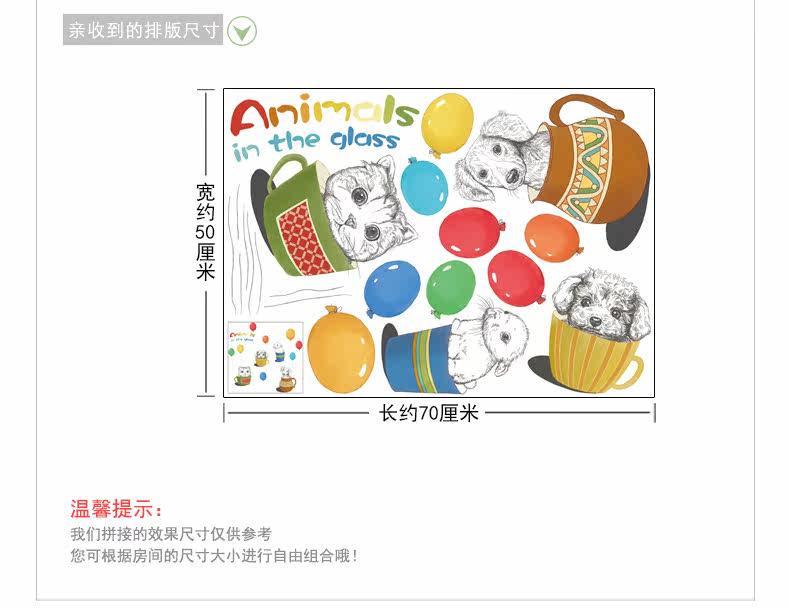Select the orange balloon under the brown jug
The height and width of the screenshot is (608, 790).
point(553,238)
